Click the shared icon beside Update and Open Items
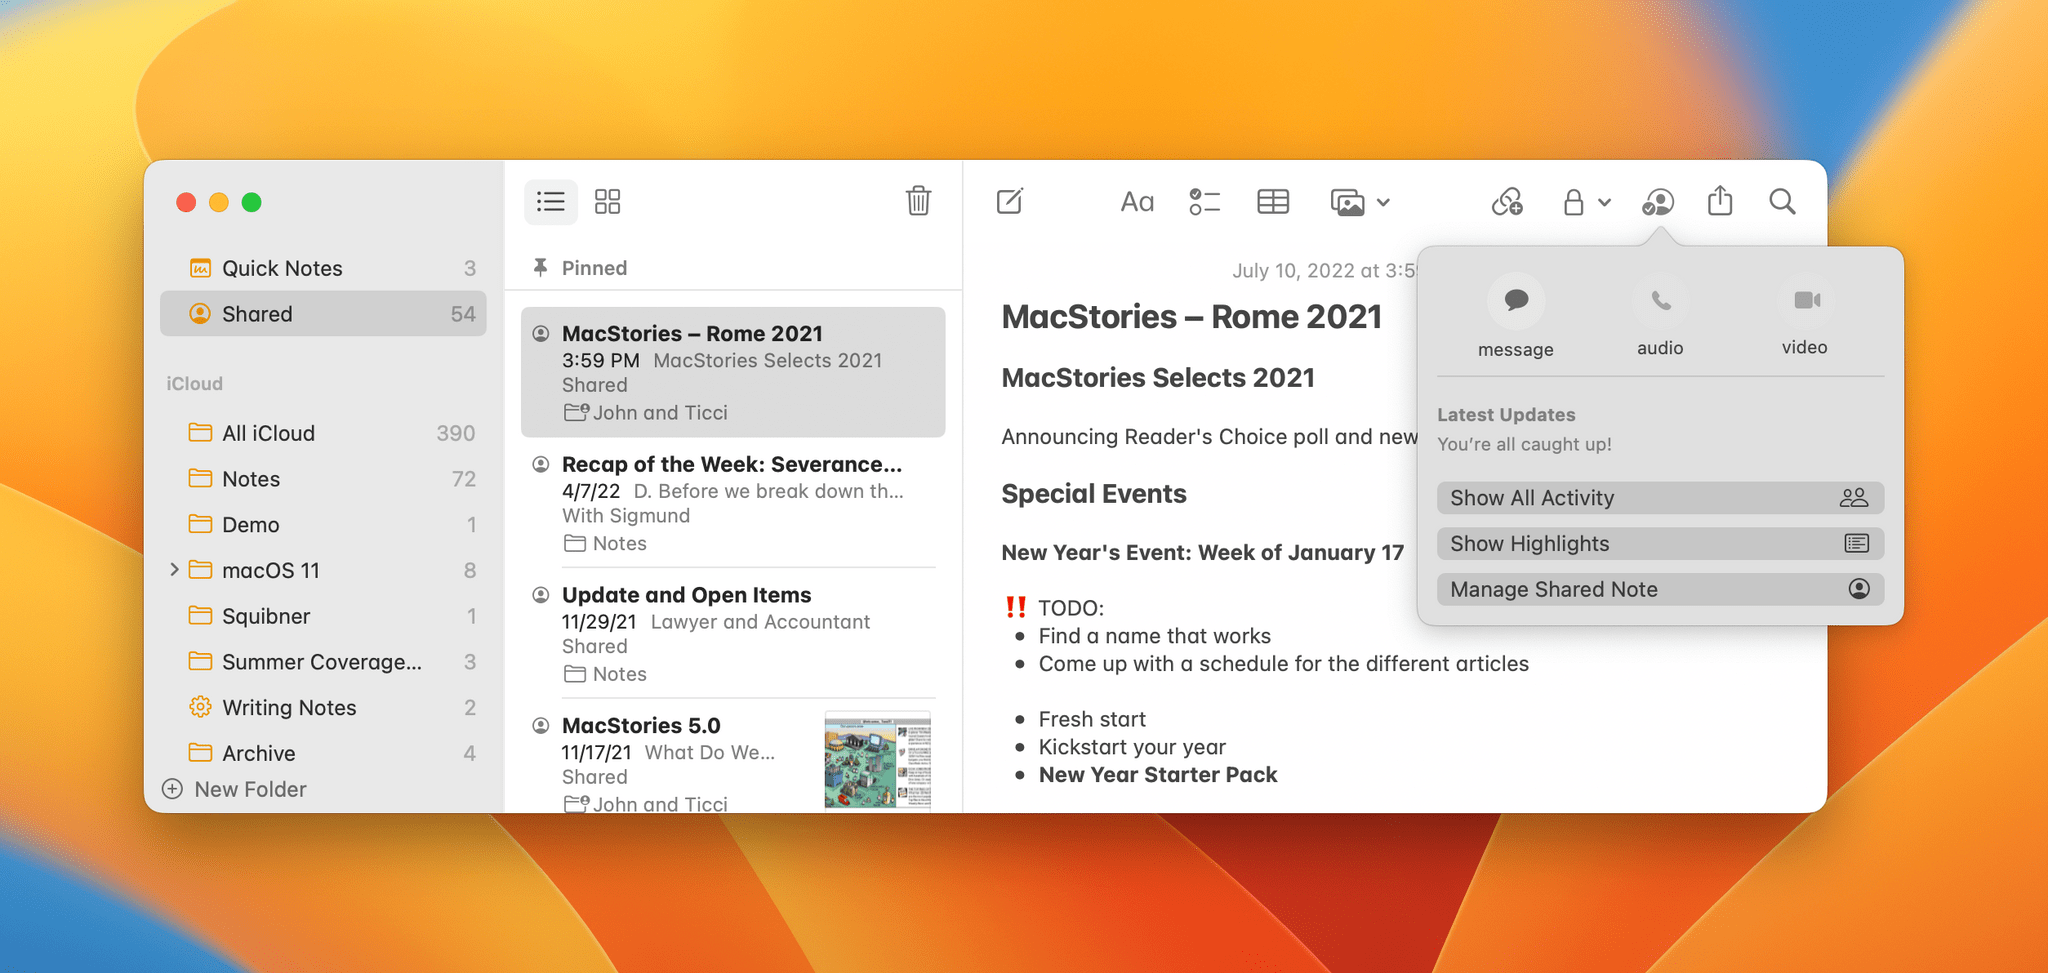The height and width of the screenshot is (973, 2048). coord(541,595)
